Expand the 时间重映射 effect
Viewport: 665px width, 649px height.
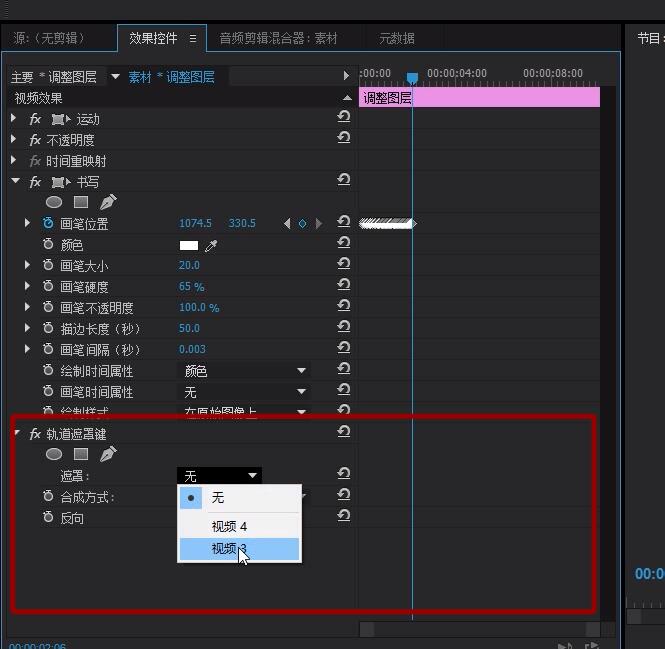tap(14, 160)
